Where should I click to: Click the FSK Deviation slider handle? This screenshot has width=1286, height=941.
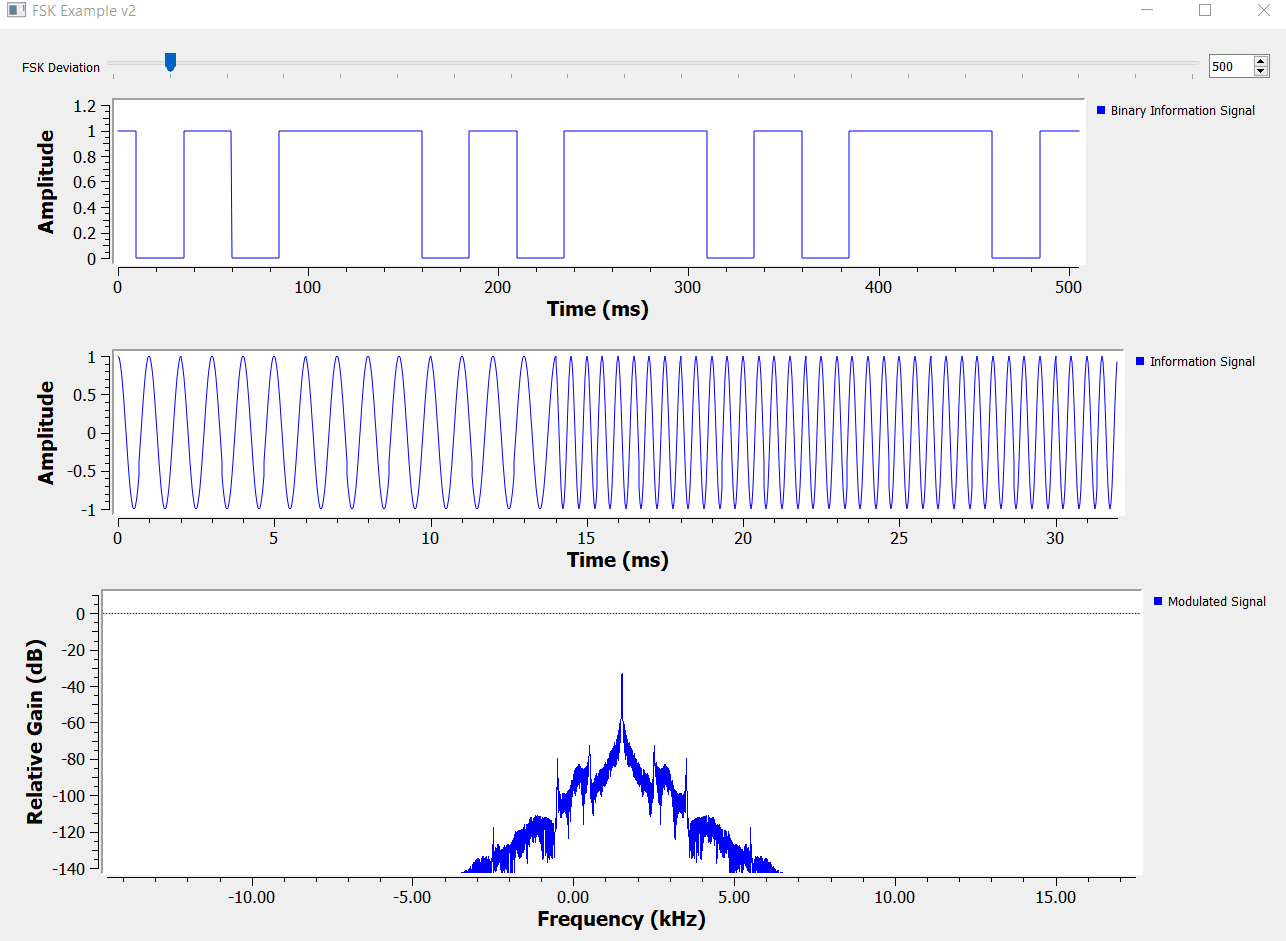[x=170, y=62]
